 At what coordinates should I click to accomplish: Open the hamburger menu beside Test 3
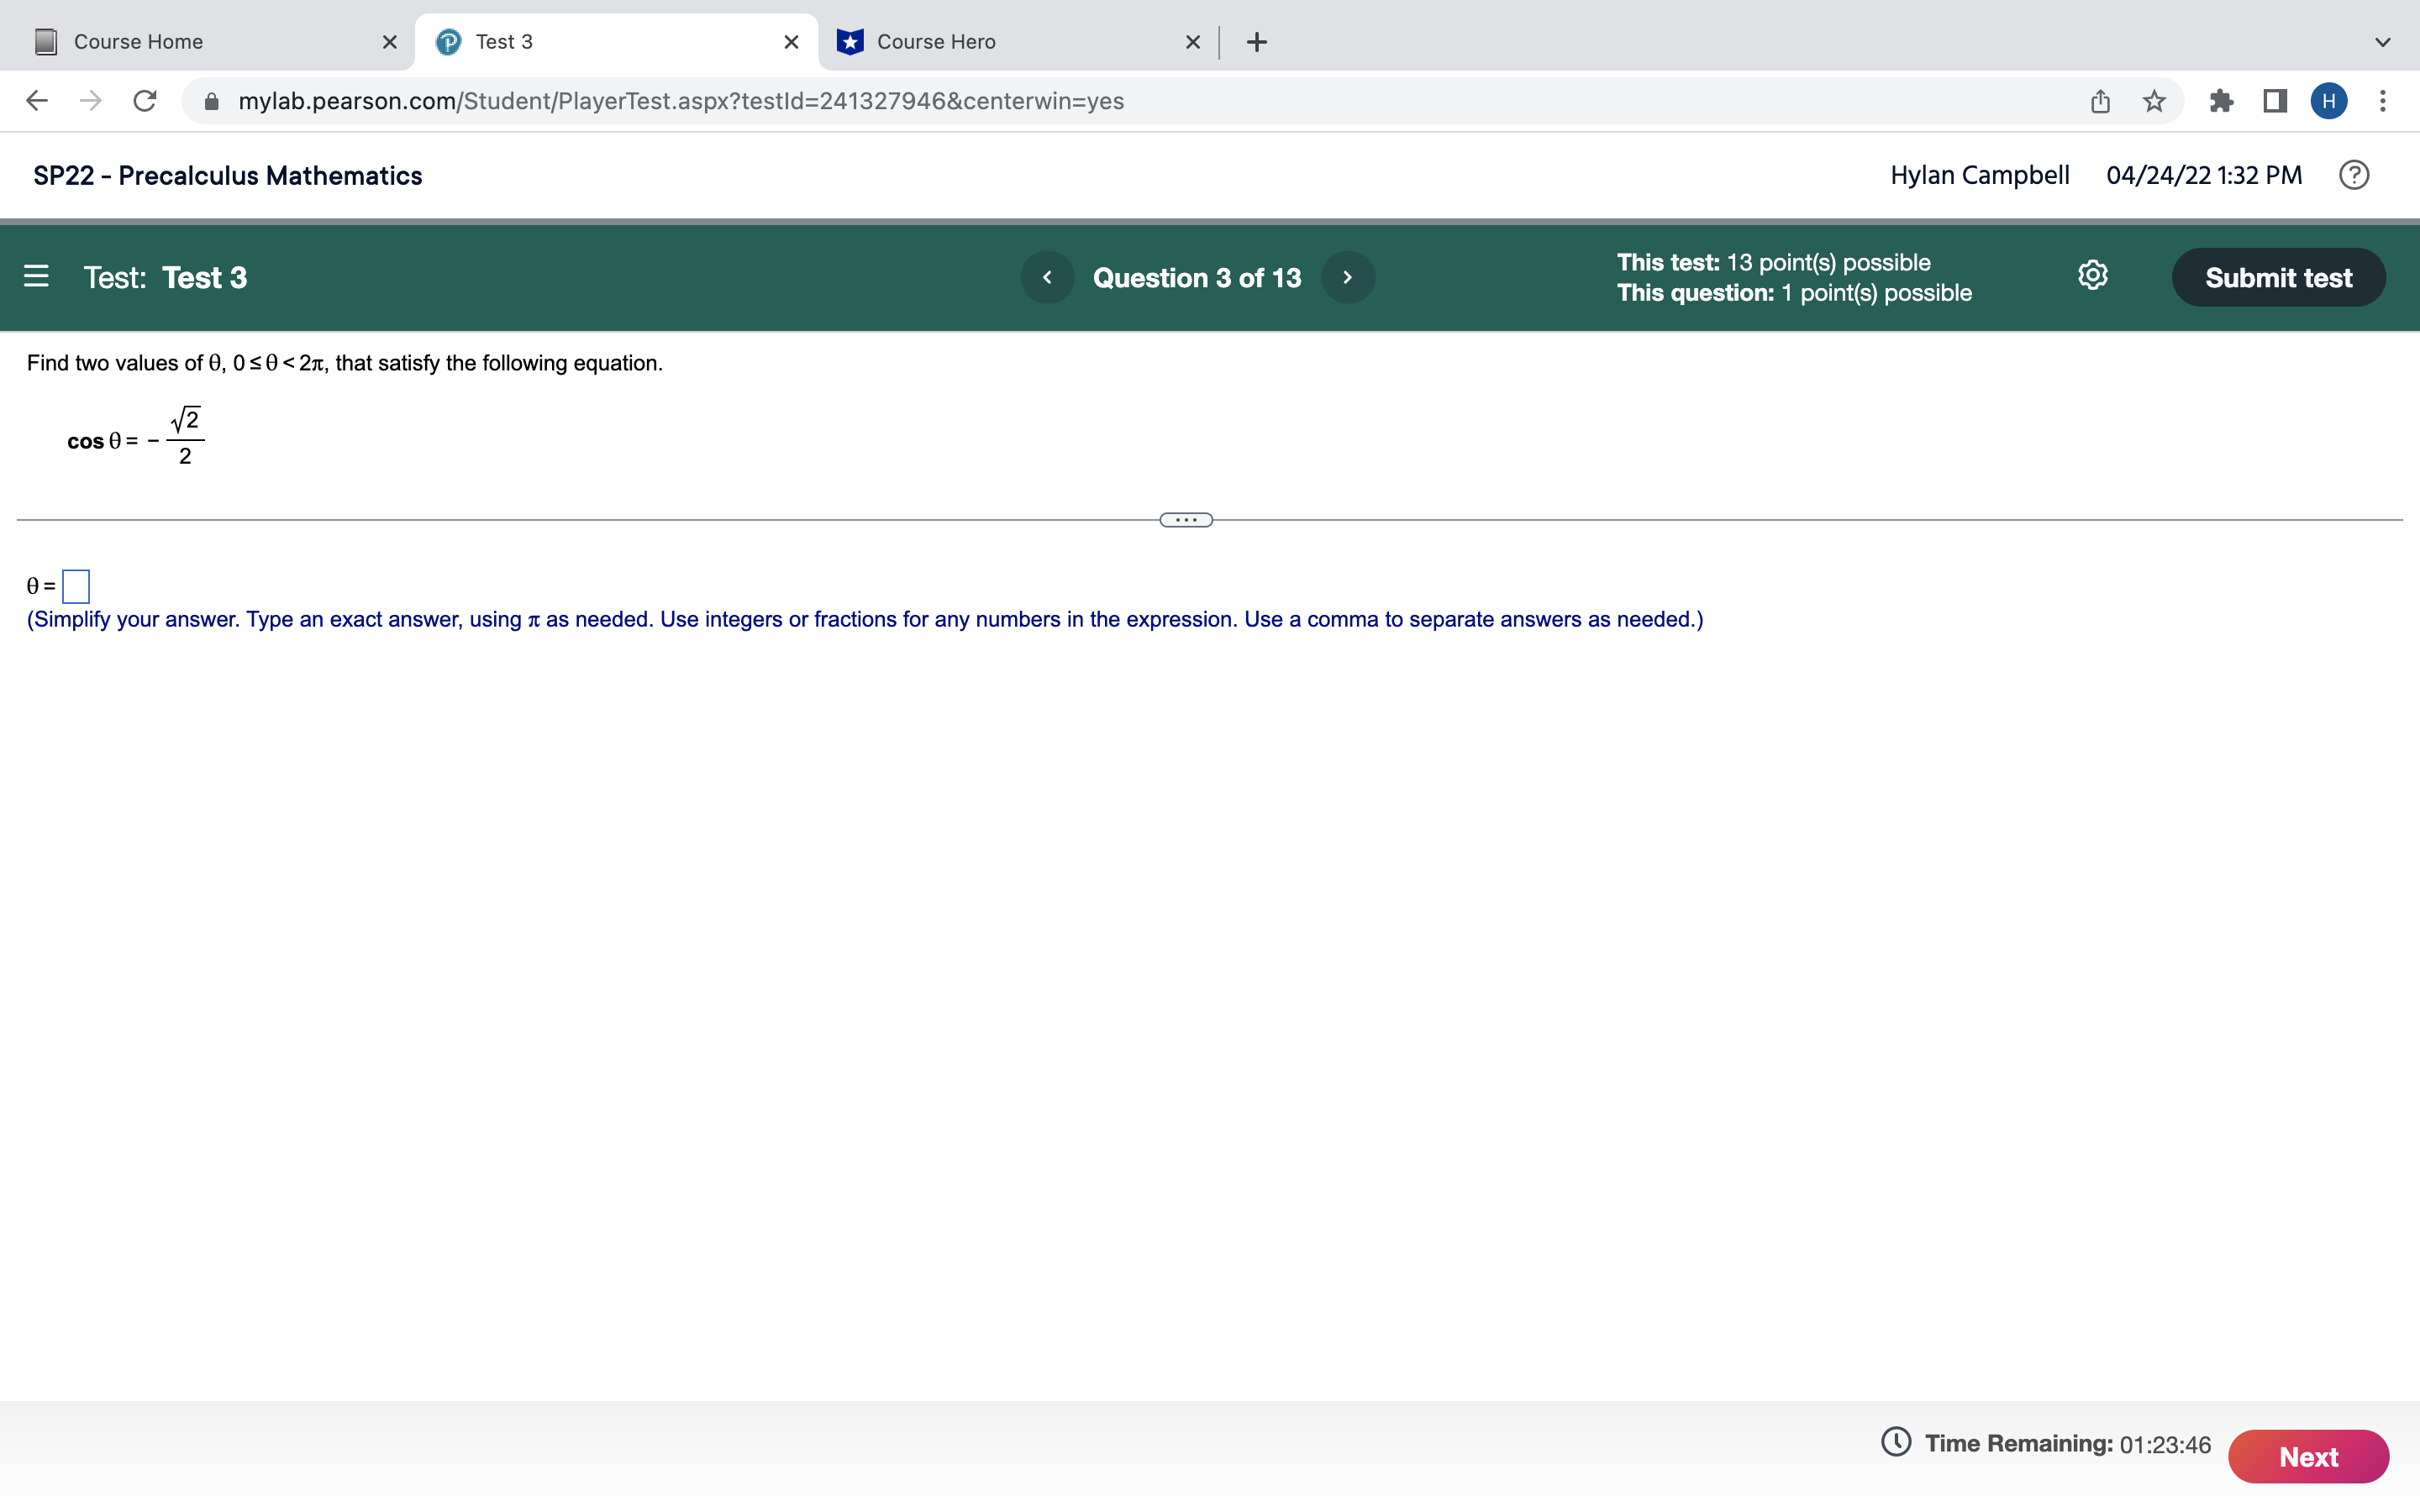coord(36,276)
